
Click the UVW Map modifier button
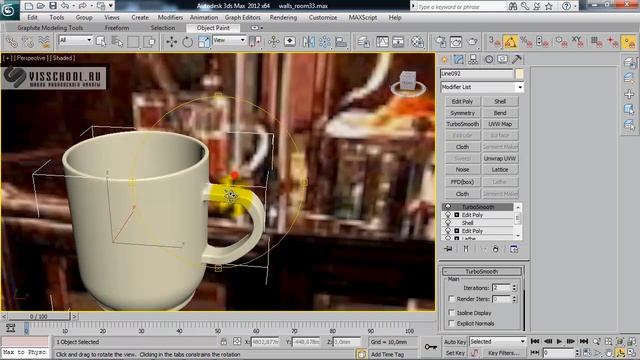pos(500,124)
